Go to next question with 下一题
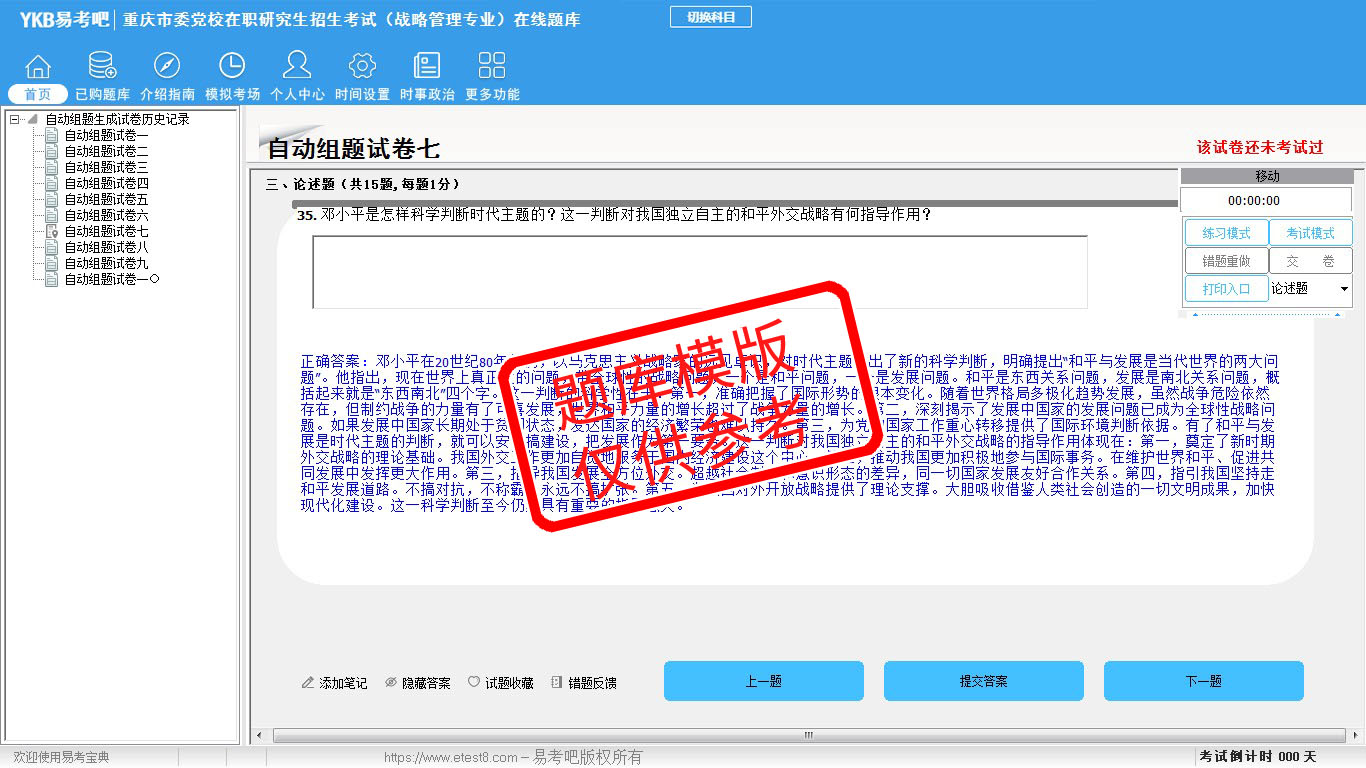1366x768 pixels. click(1203, 681)
